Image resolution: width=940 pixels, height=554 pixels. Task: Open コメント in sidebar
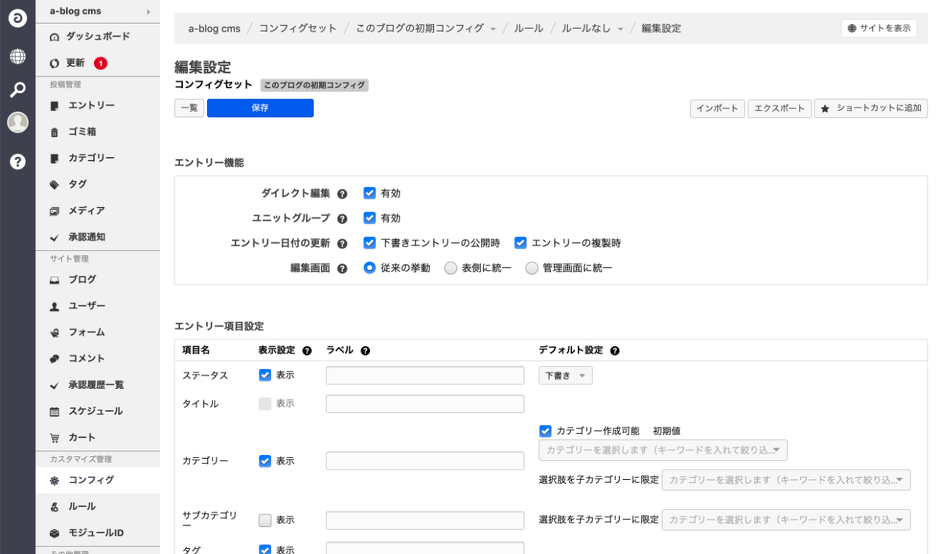[98, 359]
